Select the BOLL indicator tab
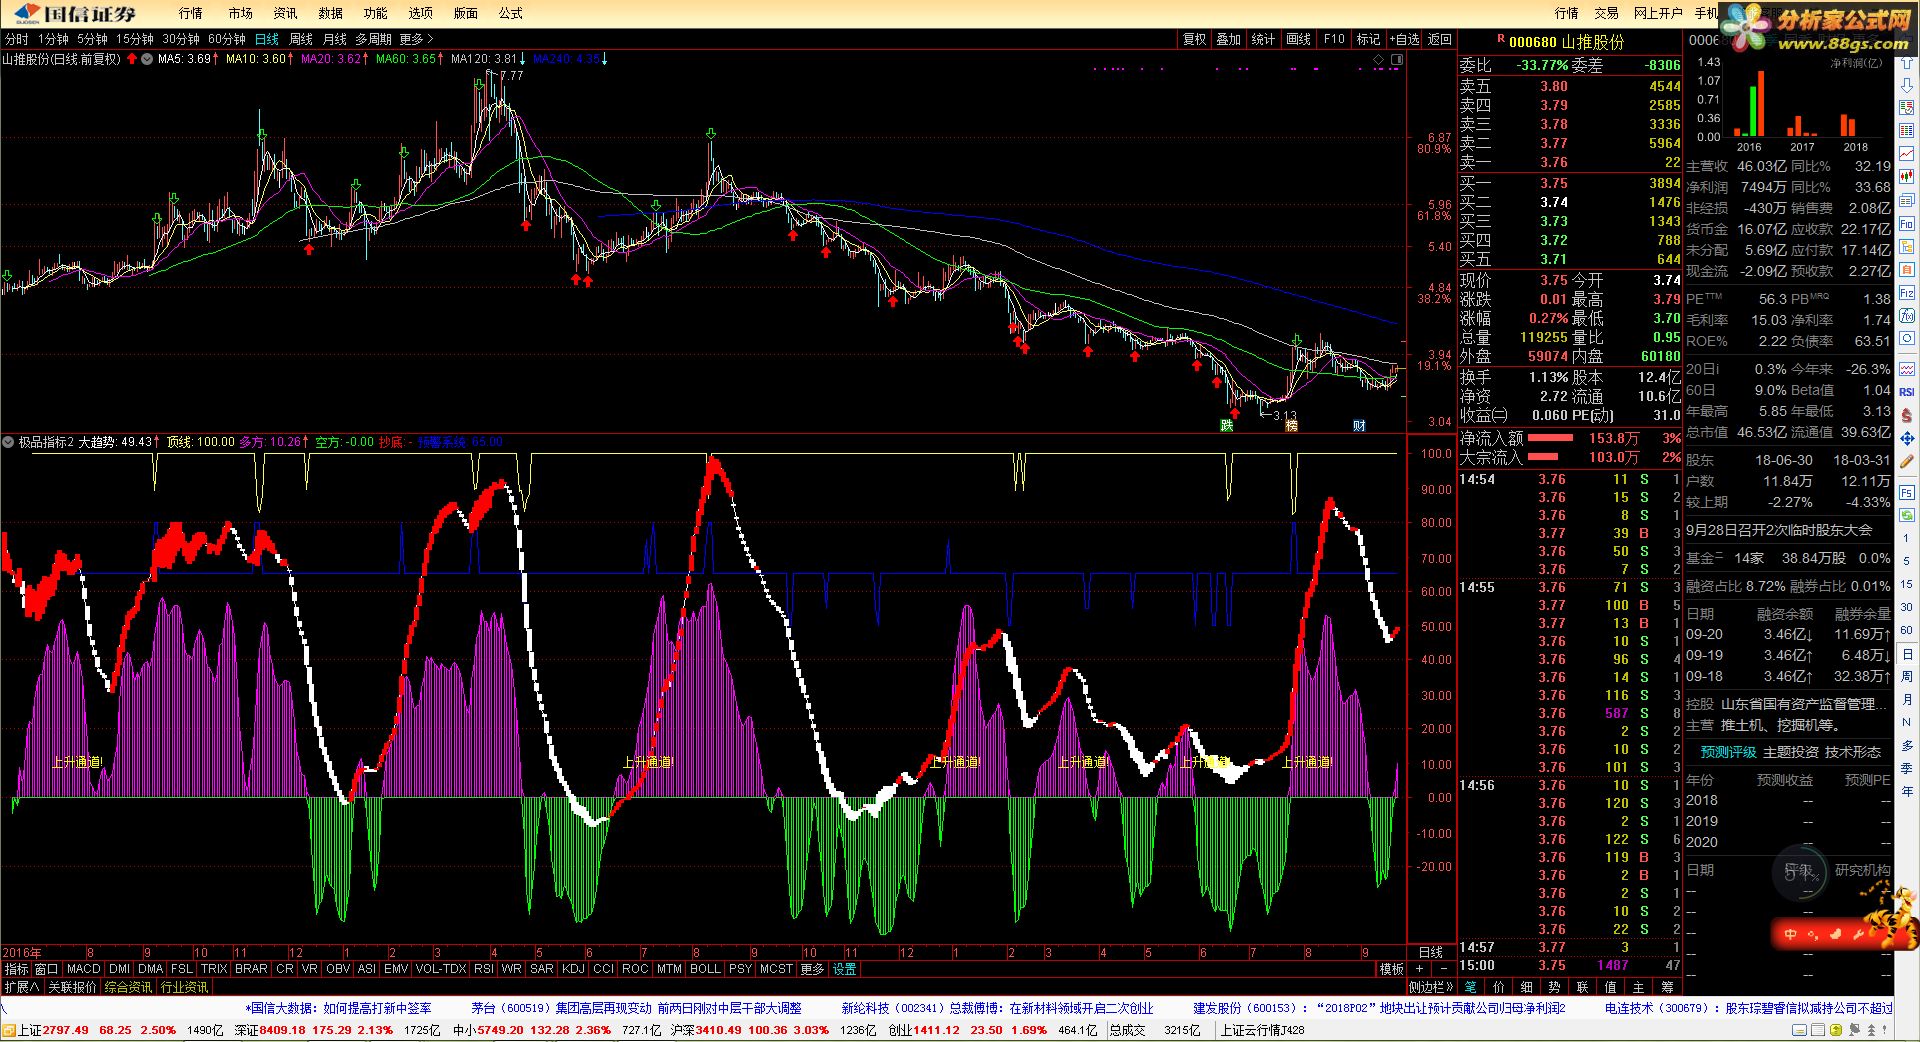Image resolution: width=1920 pixels, height=1042 pixels. click(704, 969)
